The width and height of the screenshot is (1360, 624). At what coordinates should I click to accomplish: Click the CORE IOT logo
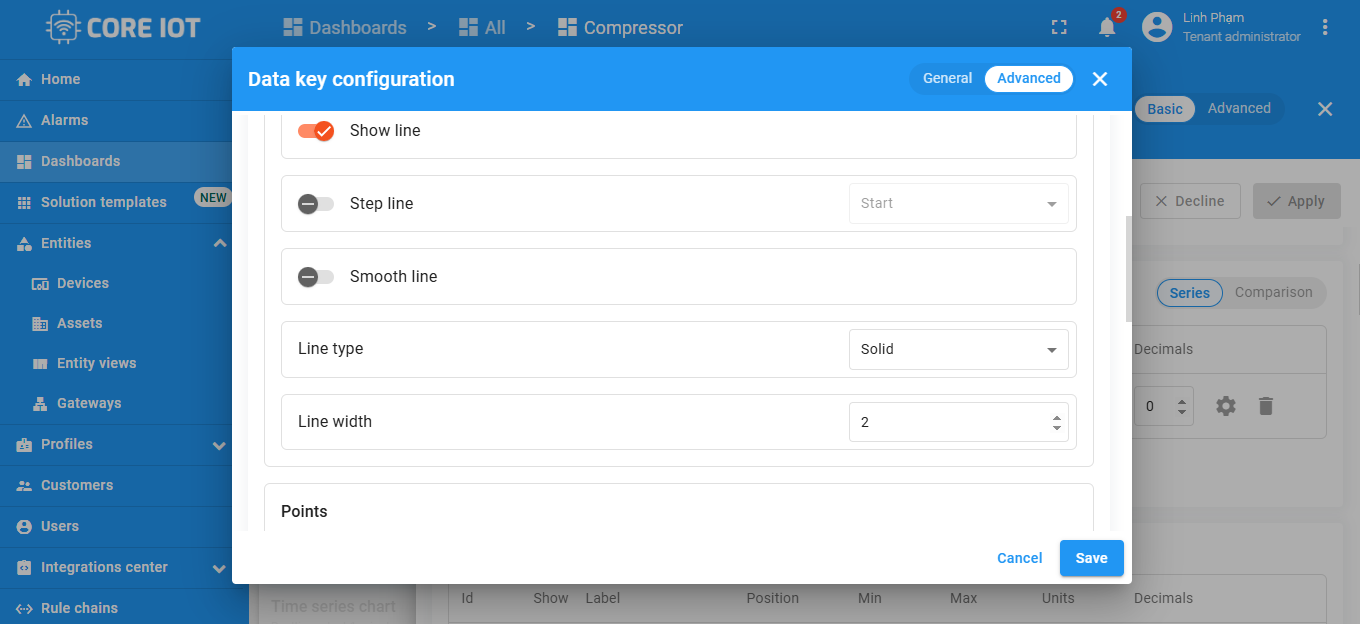(124, 27)
